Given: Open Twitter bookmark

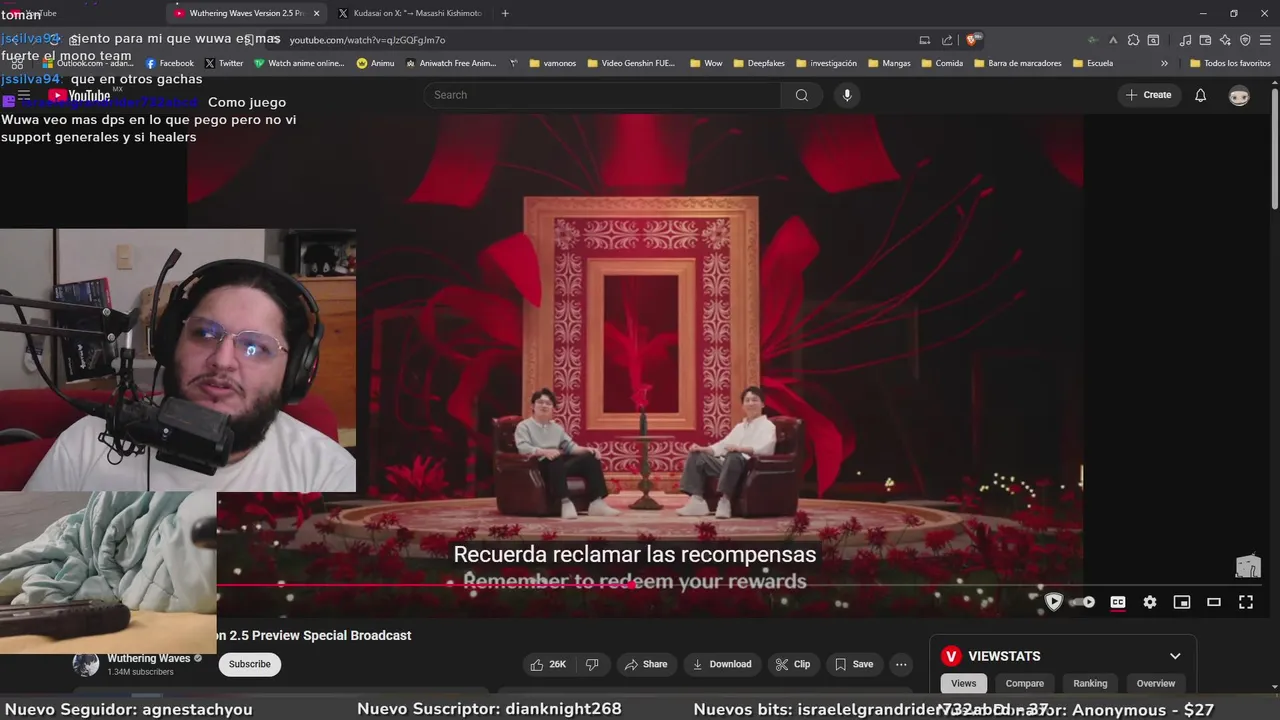Looking at the screenshot, I should 223,63.
